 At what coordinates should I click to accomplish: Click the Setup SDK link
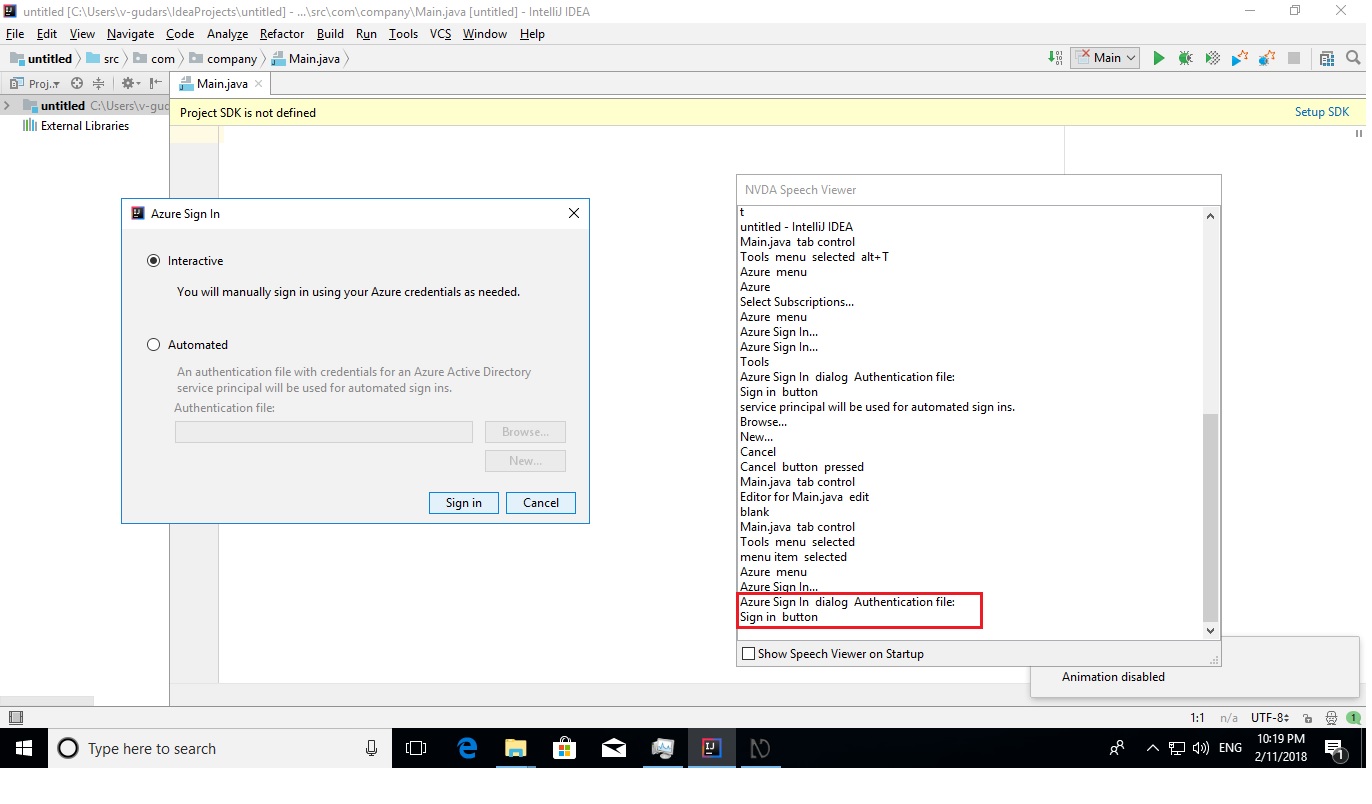1321,111
